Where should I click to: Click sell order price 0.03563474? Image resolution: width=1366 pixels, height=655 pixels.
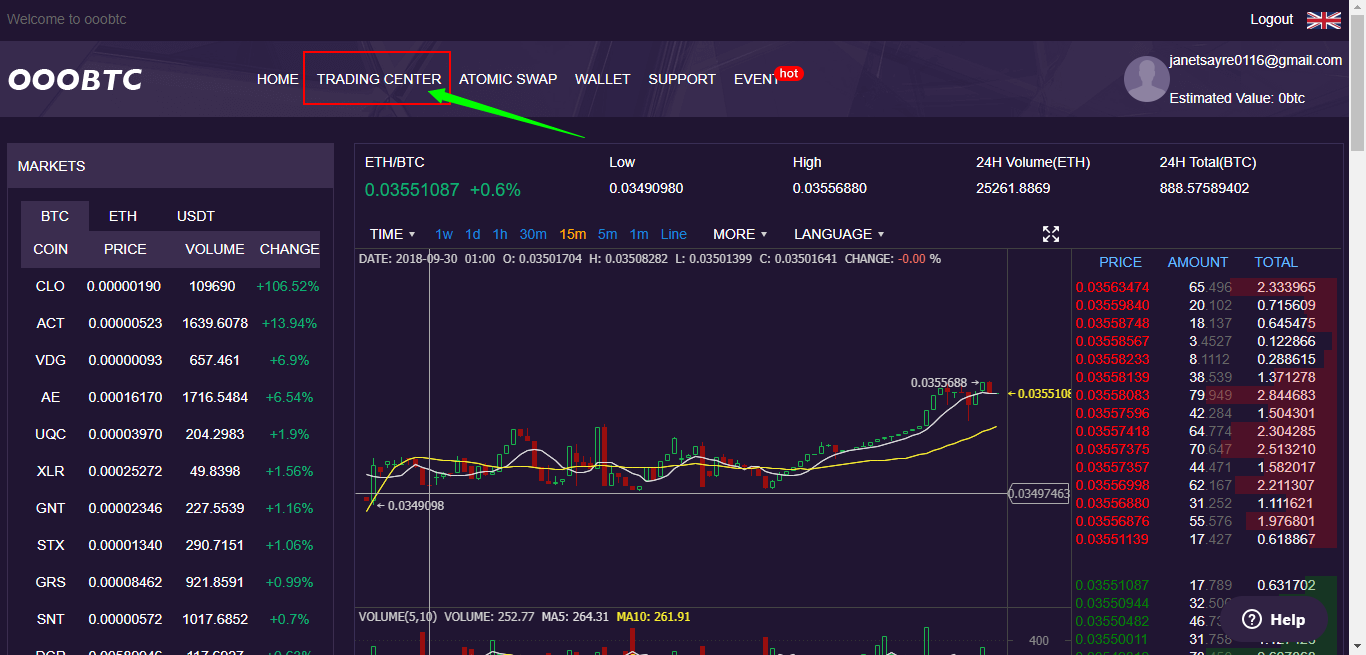click(1112, 287)
